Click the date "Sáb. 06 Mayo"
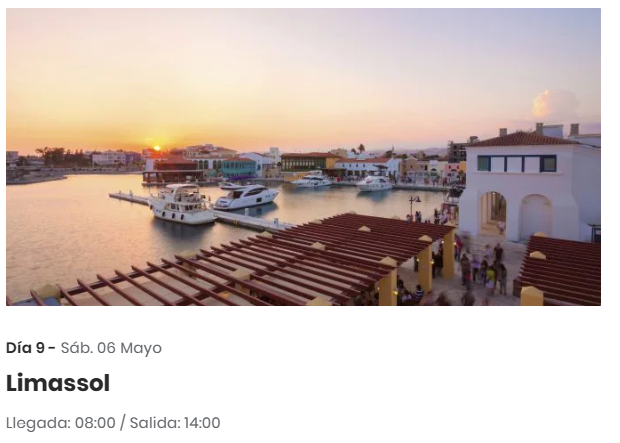The image size is (620, 443). click(x=111, y=348)
